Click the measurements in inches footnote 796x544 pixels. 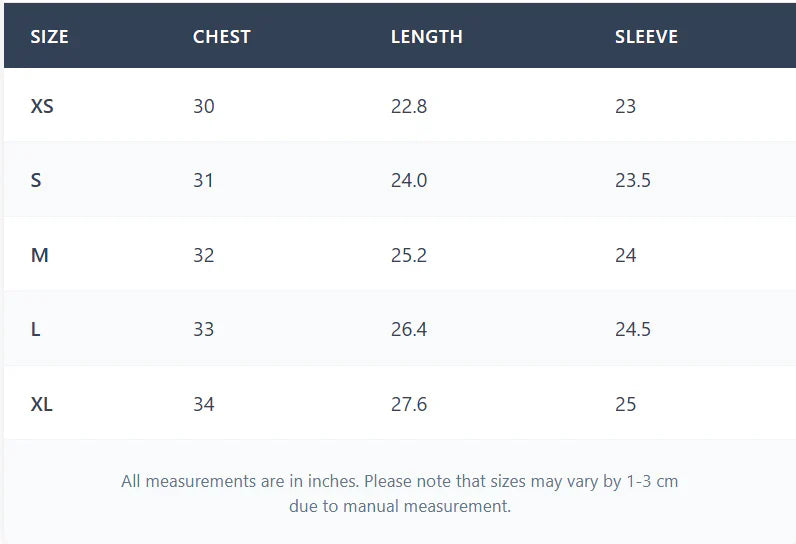click(399, 493)
